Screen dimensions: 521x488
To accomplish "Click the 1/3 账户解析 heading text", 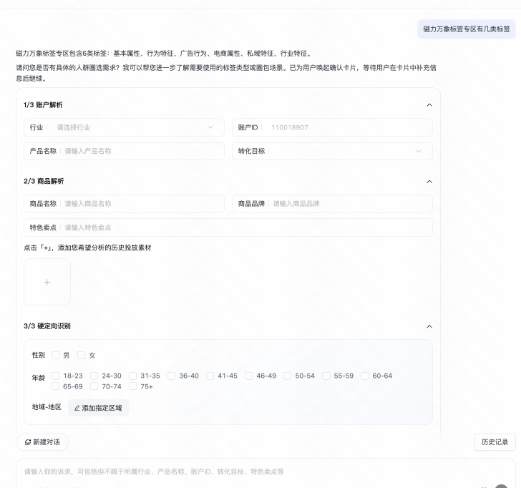I will pyautogui.click(x=43, y=105).
